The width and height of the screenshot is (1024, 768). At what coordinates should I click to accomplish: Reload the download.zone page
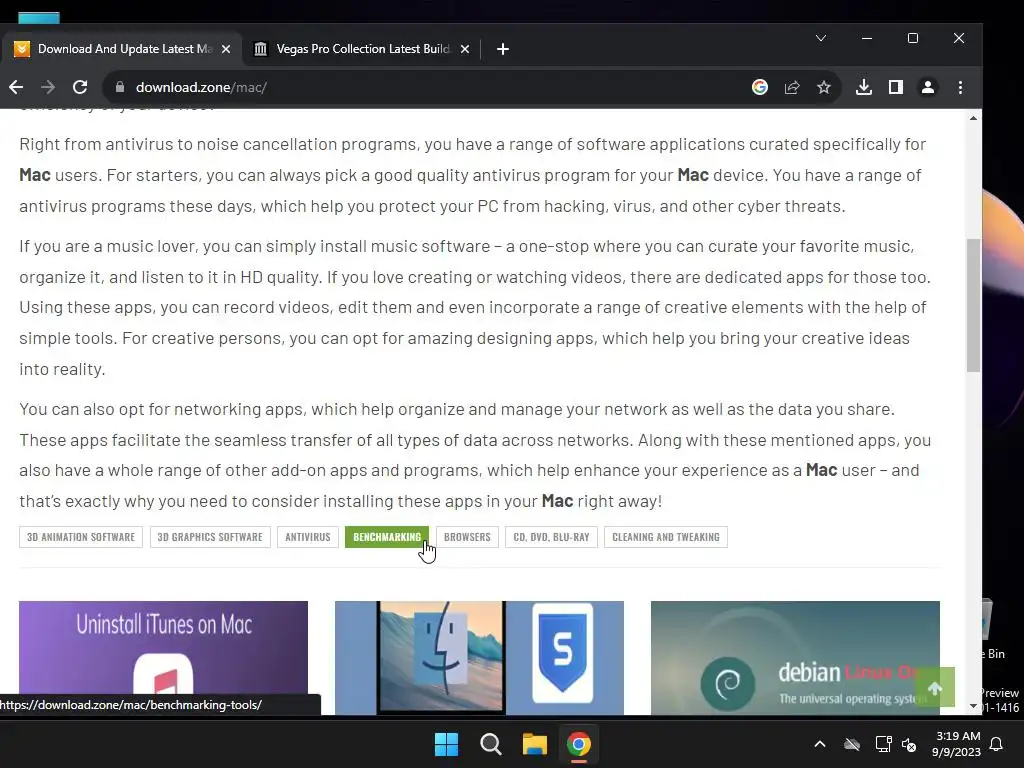[80, 87]
